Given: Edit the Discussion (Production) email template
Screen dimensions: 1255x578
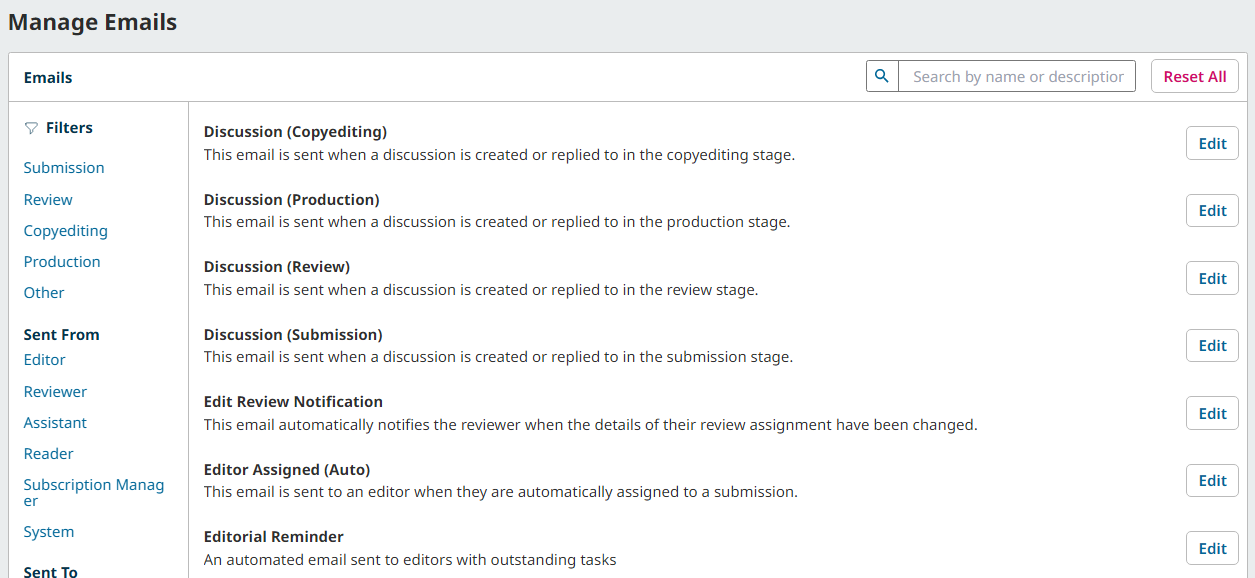Looking at the screenshot, I should (1212, 211).
